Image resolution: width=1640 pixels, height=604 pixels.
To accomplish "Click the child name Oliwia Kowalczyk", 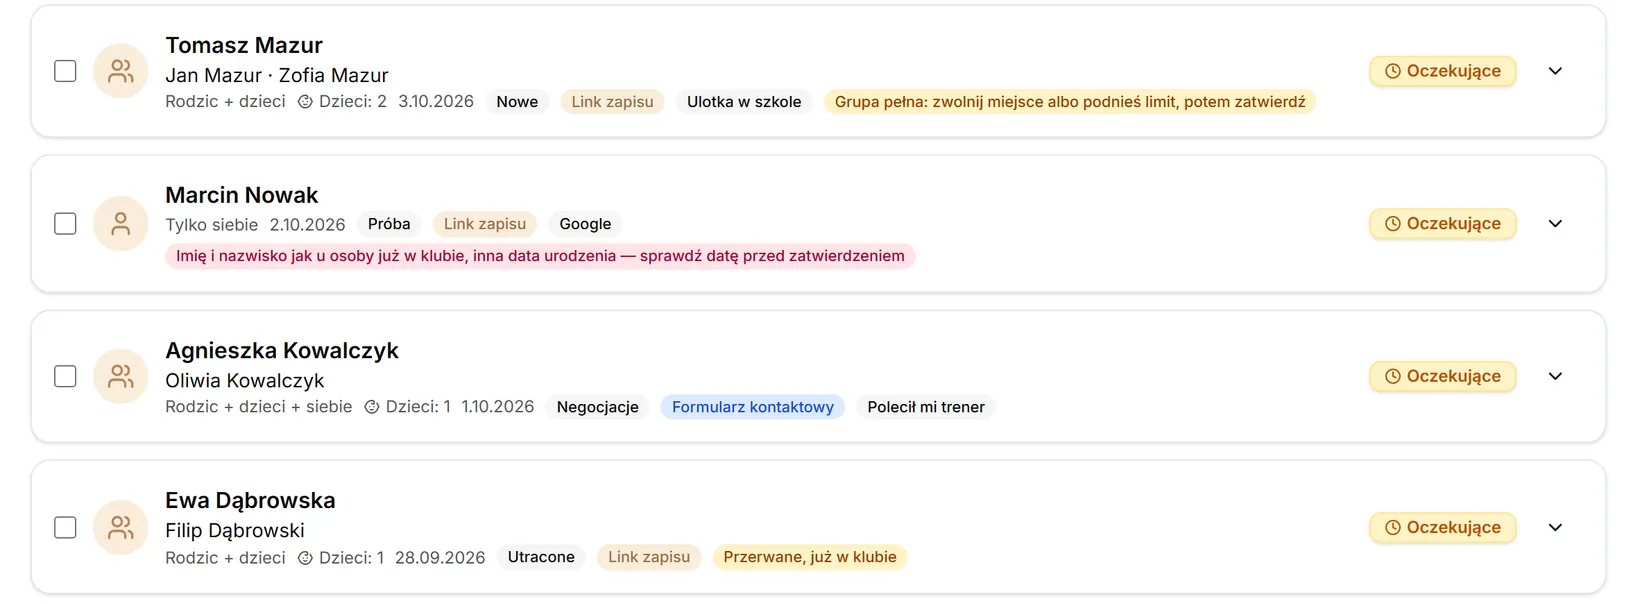I will tap(245, 381).
